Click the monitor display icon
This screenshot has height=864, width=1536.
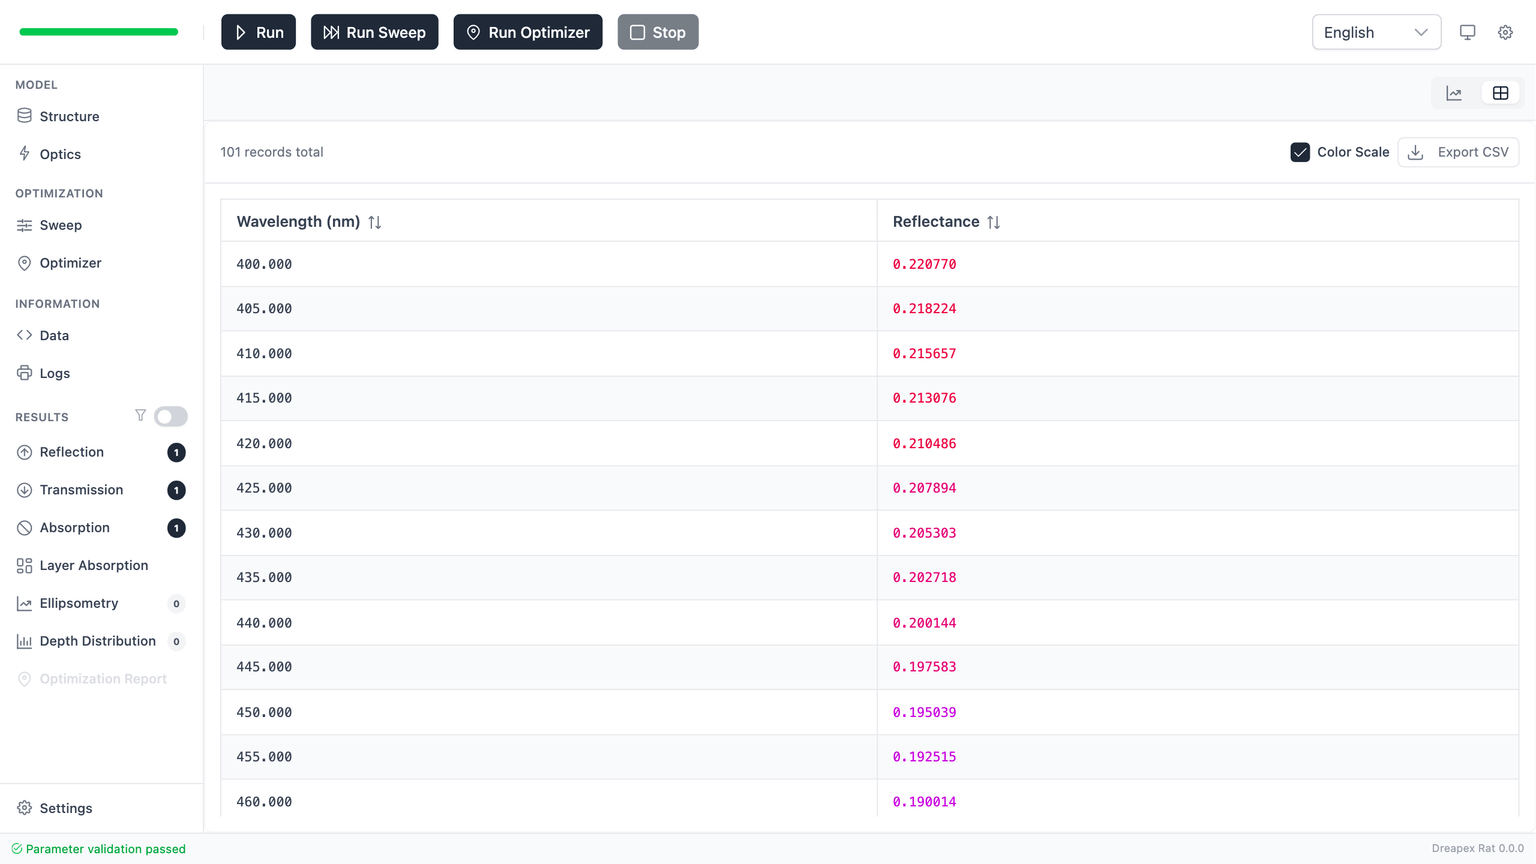coord(1467,32)
